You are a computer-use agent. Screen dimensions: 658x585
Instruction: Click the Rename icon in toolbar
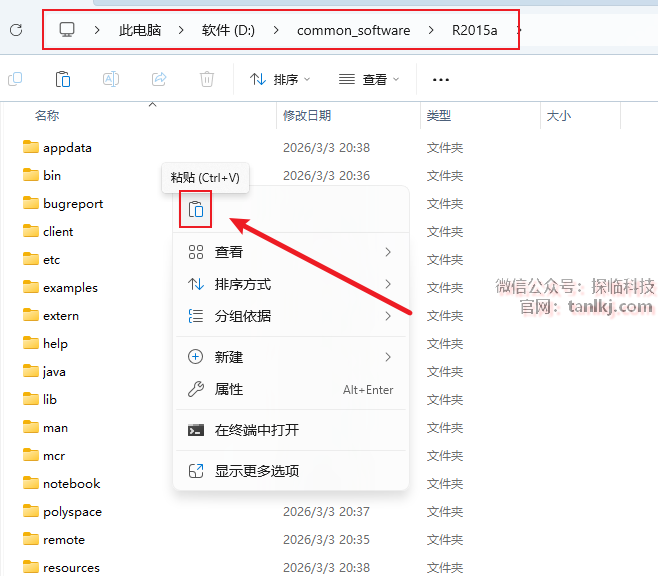pos(111,79)
